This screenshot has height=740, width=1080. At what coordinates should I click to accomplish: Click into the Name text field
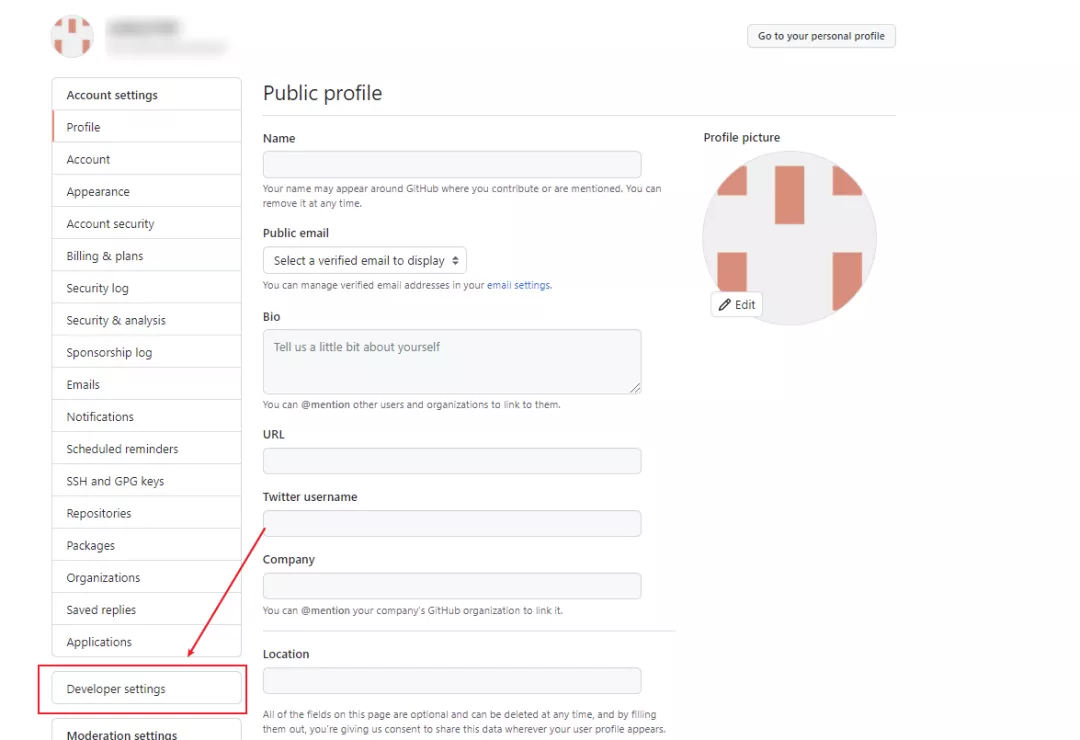(452, 165)
